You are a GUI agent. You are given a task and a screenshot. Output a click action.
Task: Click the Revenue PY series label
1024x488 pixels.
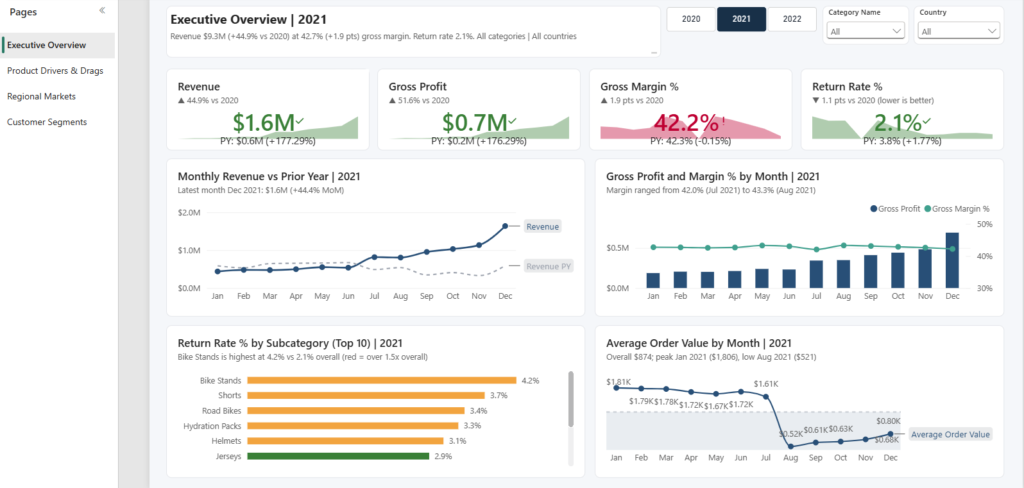pos(549,265)
